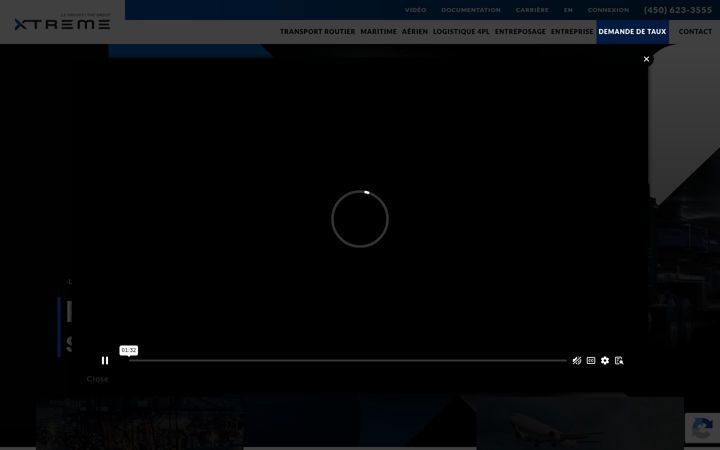Open Aérien menu item
This screenshot has height=450, width=720.
[415, 32]
